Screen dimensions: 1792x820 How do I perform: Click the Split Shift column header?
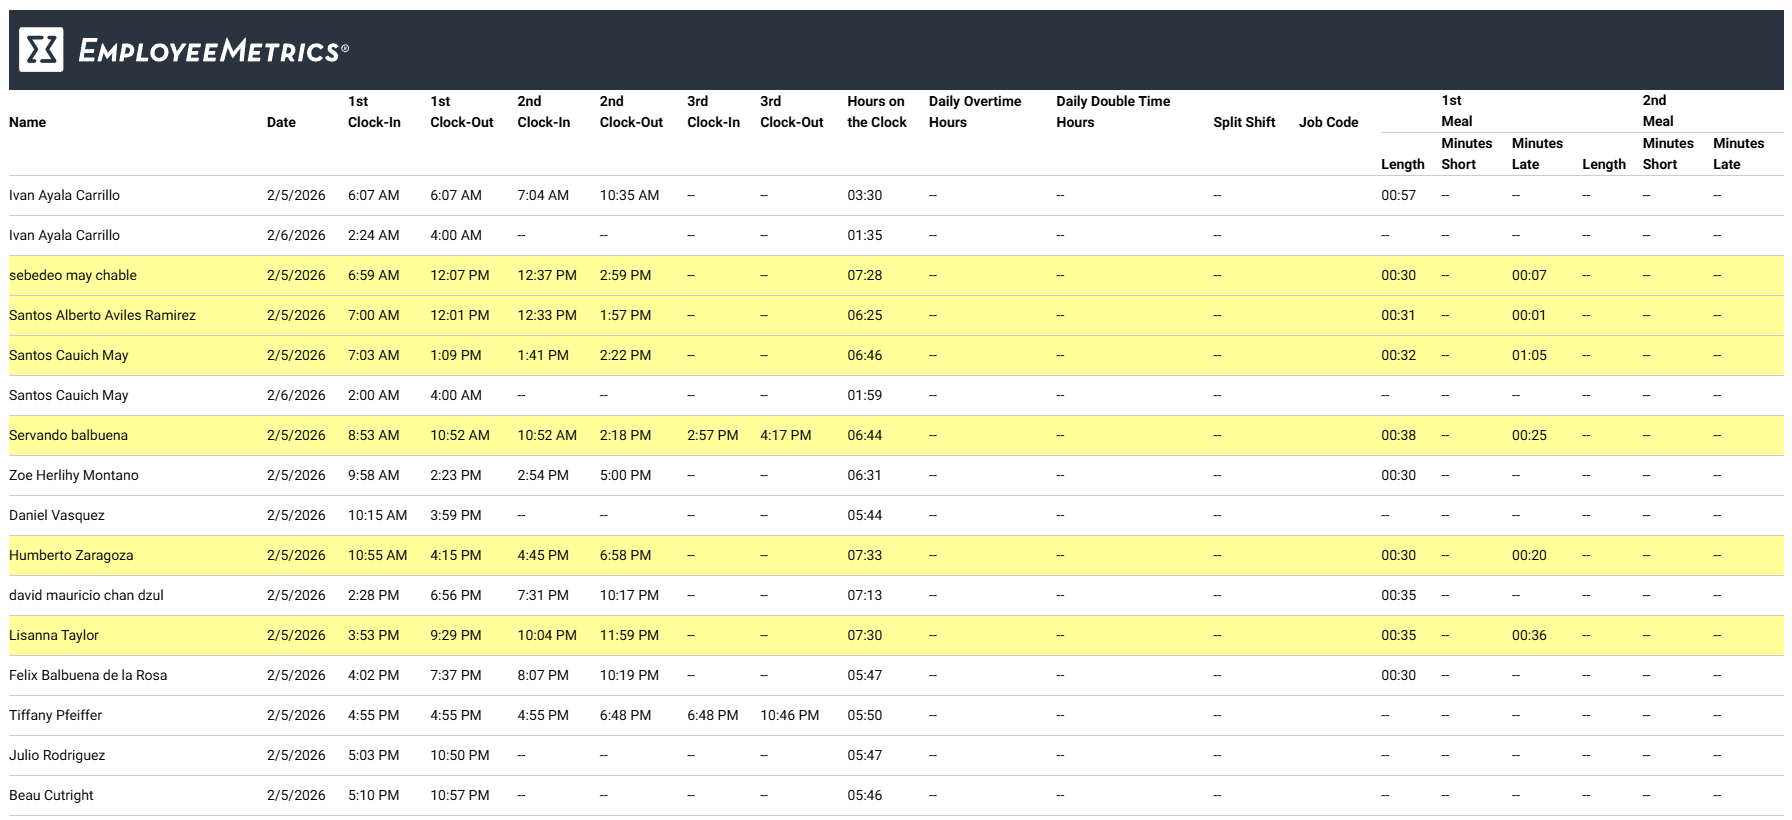1244,122
